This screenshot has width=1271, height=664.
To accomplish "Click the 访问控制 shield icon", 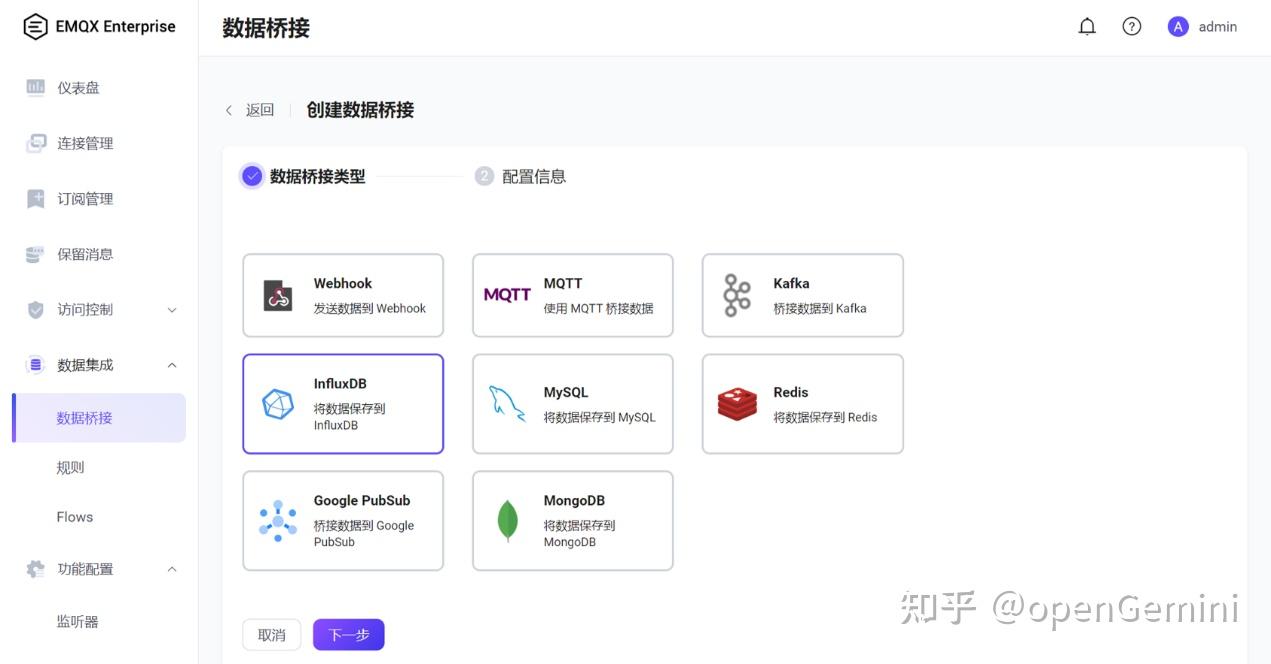I will (35, 310).
